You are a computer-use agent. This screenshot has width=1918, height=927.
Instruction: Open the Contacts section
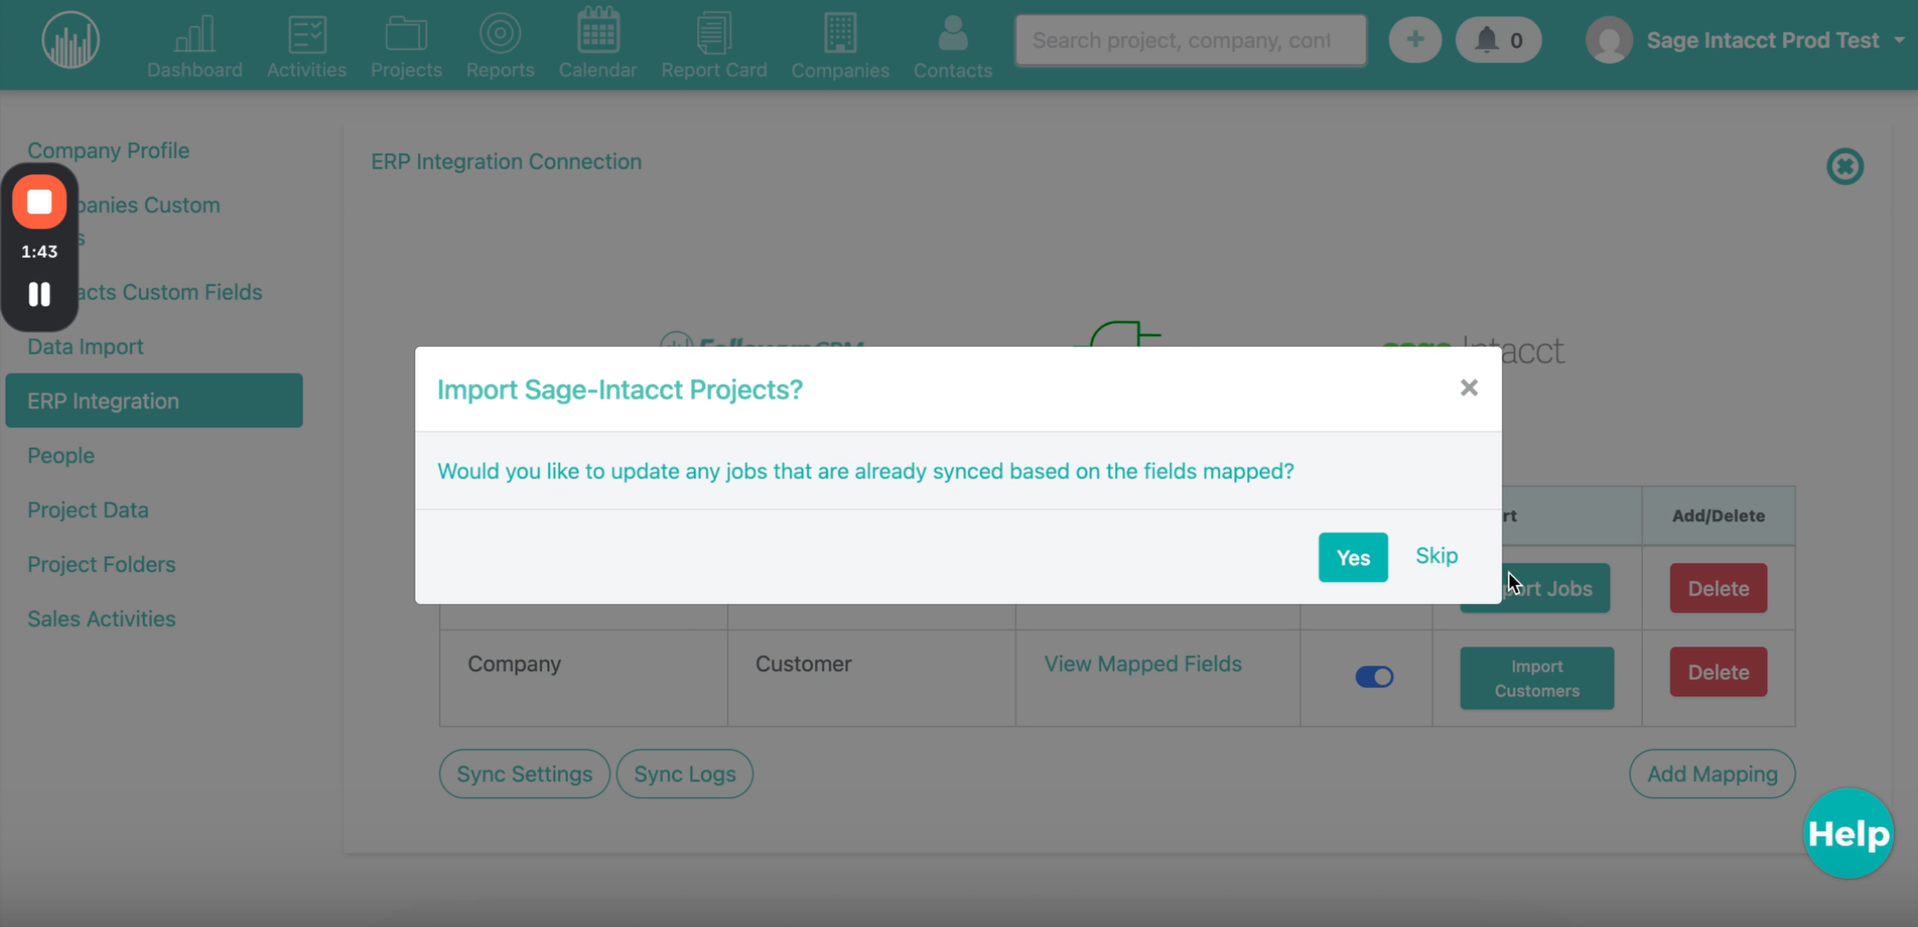tap(952, 46)
